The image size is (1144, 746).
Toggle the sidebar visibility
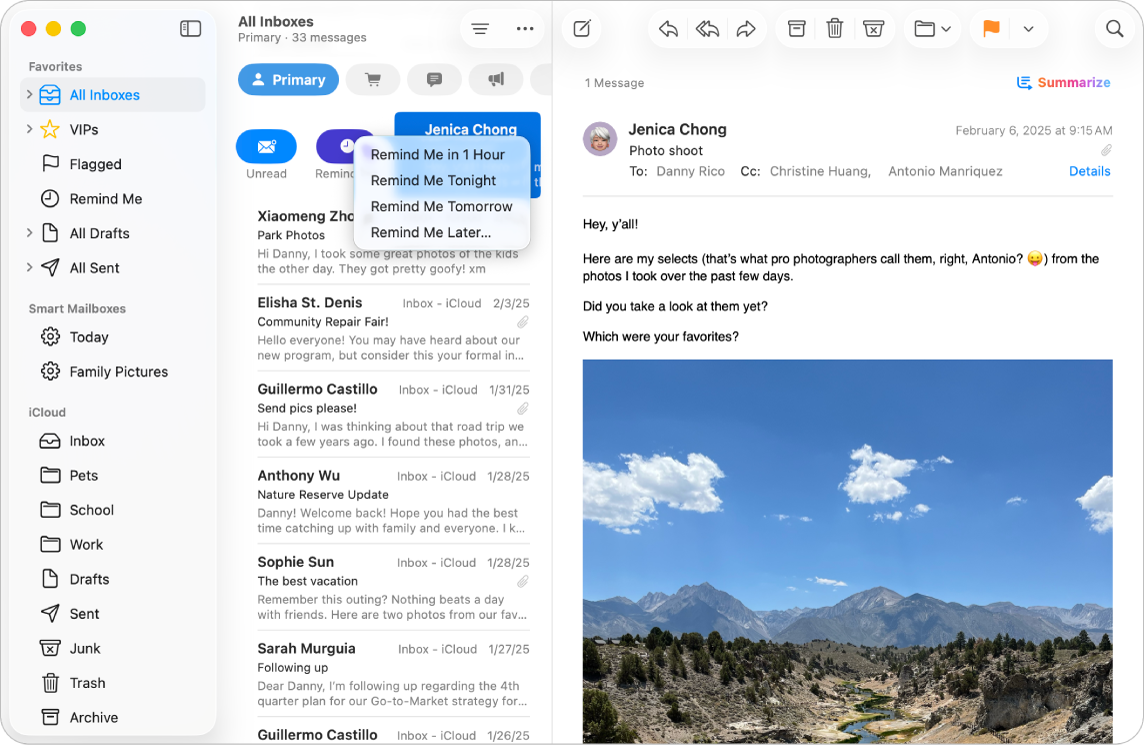[x=190, y=28]
